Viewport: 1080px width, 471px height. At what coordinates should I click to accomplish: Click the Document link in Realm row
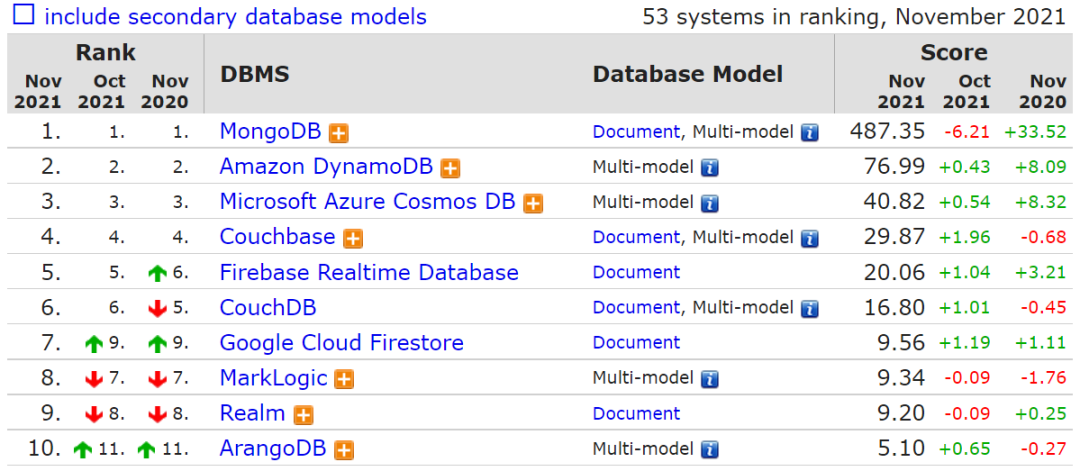pos(636,413)
